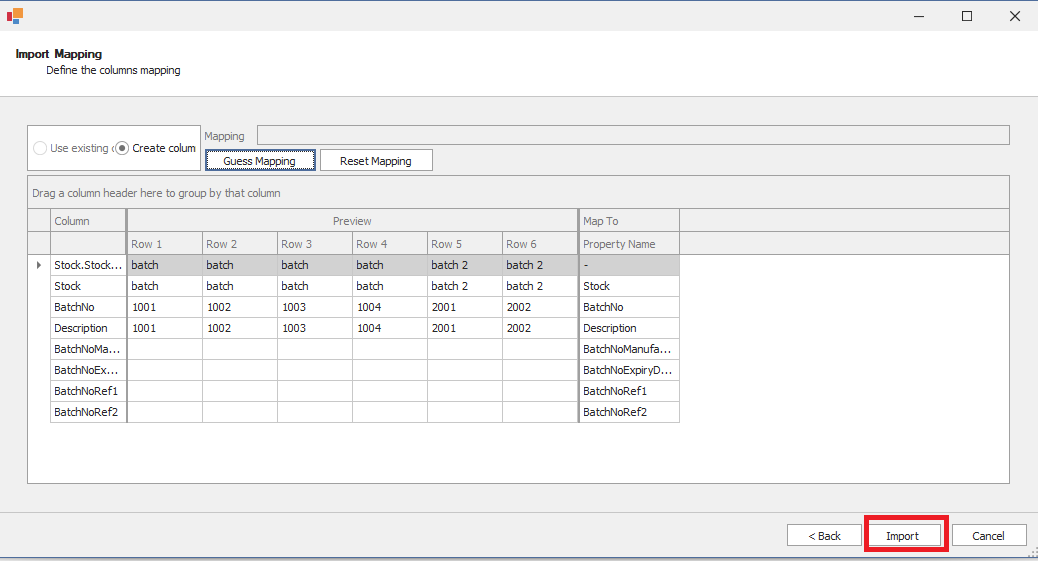
Task: Click the Row 5 column header
Action: [x=465, y=244]
